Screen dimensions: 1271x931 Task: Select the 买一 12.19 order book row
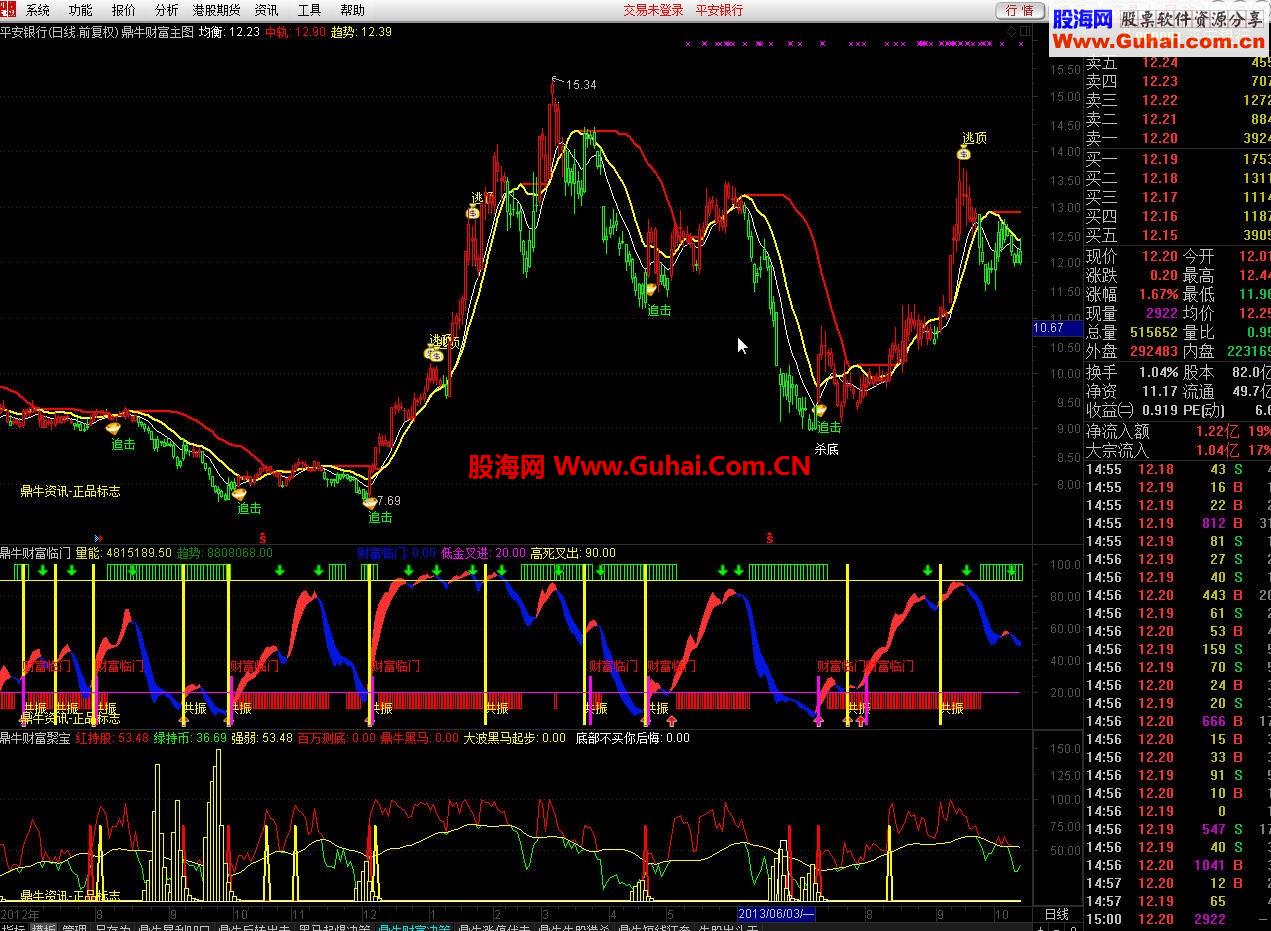click(x=1178, y=159)
